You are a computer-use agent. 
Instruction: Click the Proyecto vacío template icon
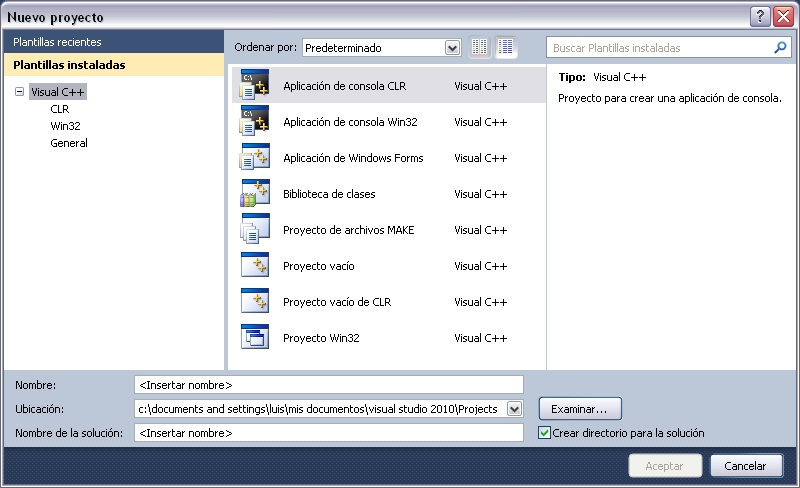[255, 265]
